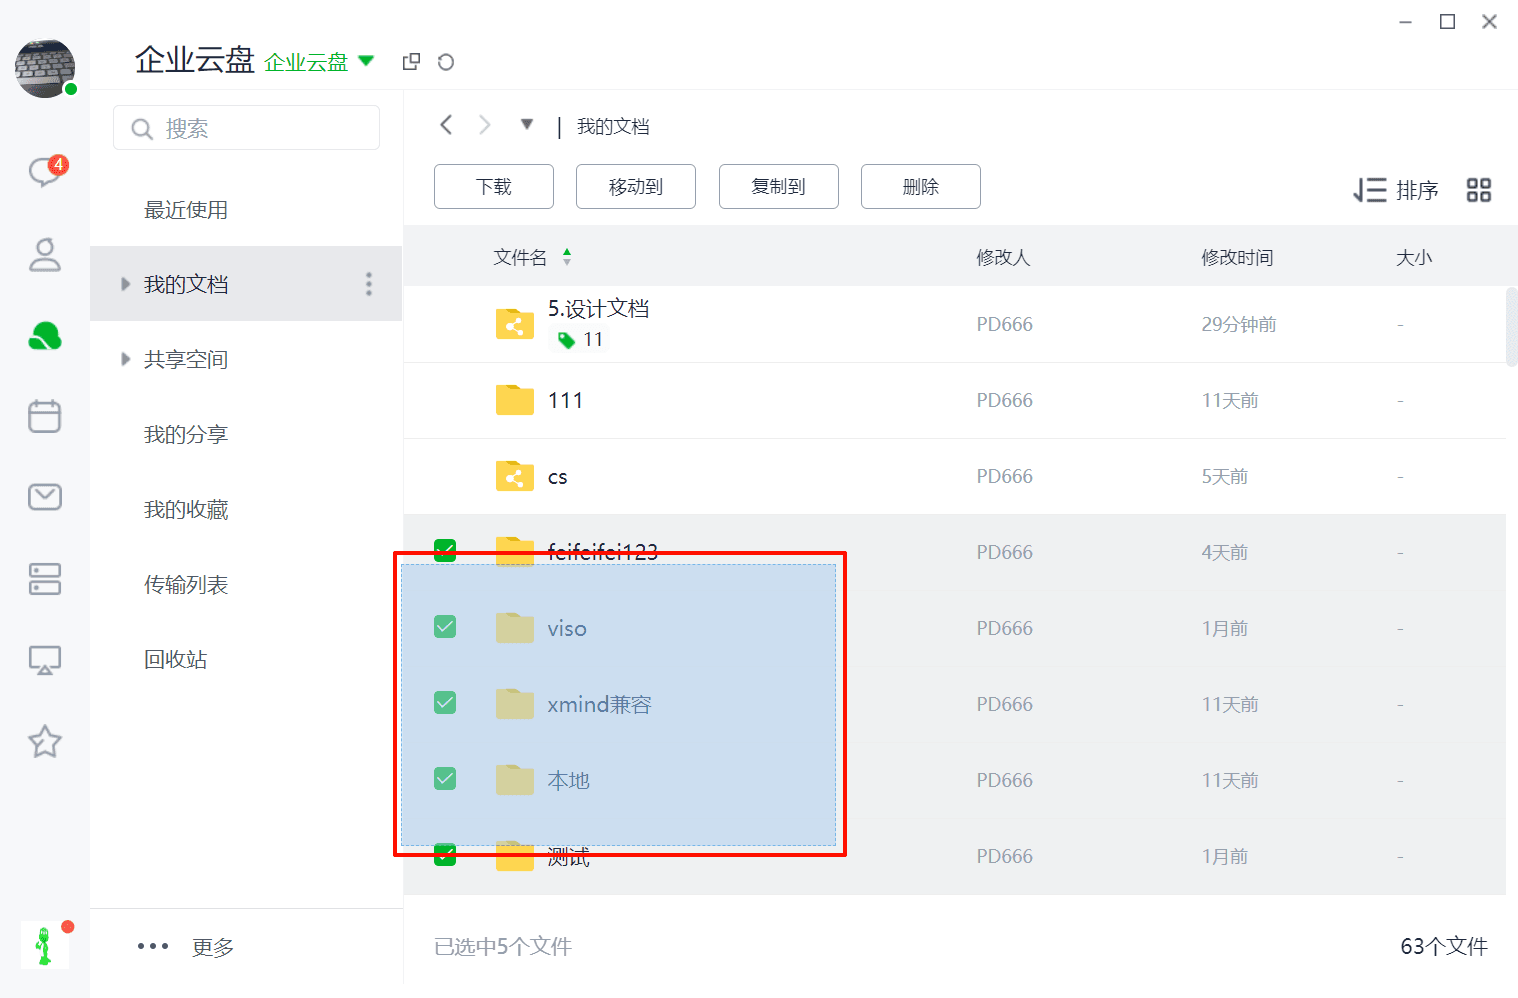The height and width of the screenshot is (998, 1518).
Task: Click the 修改人 column header
Action: coord(1003,257)
